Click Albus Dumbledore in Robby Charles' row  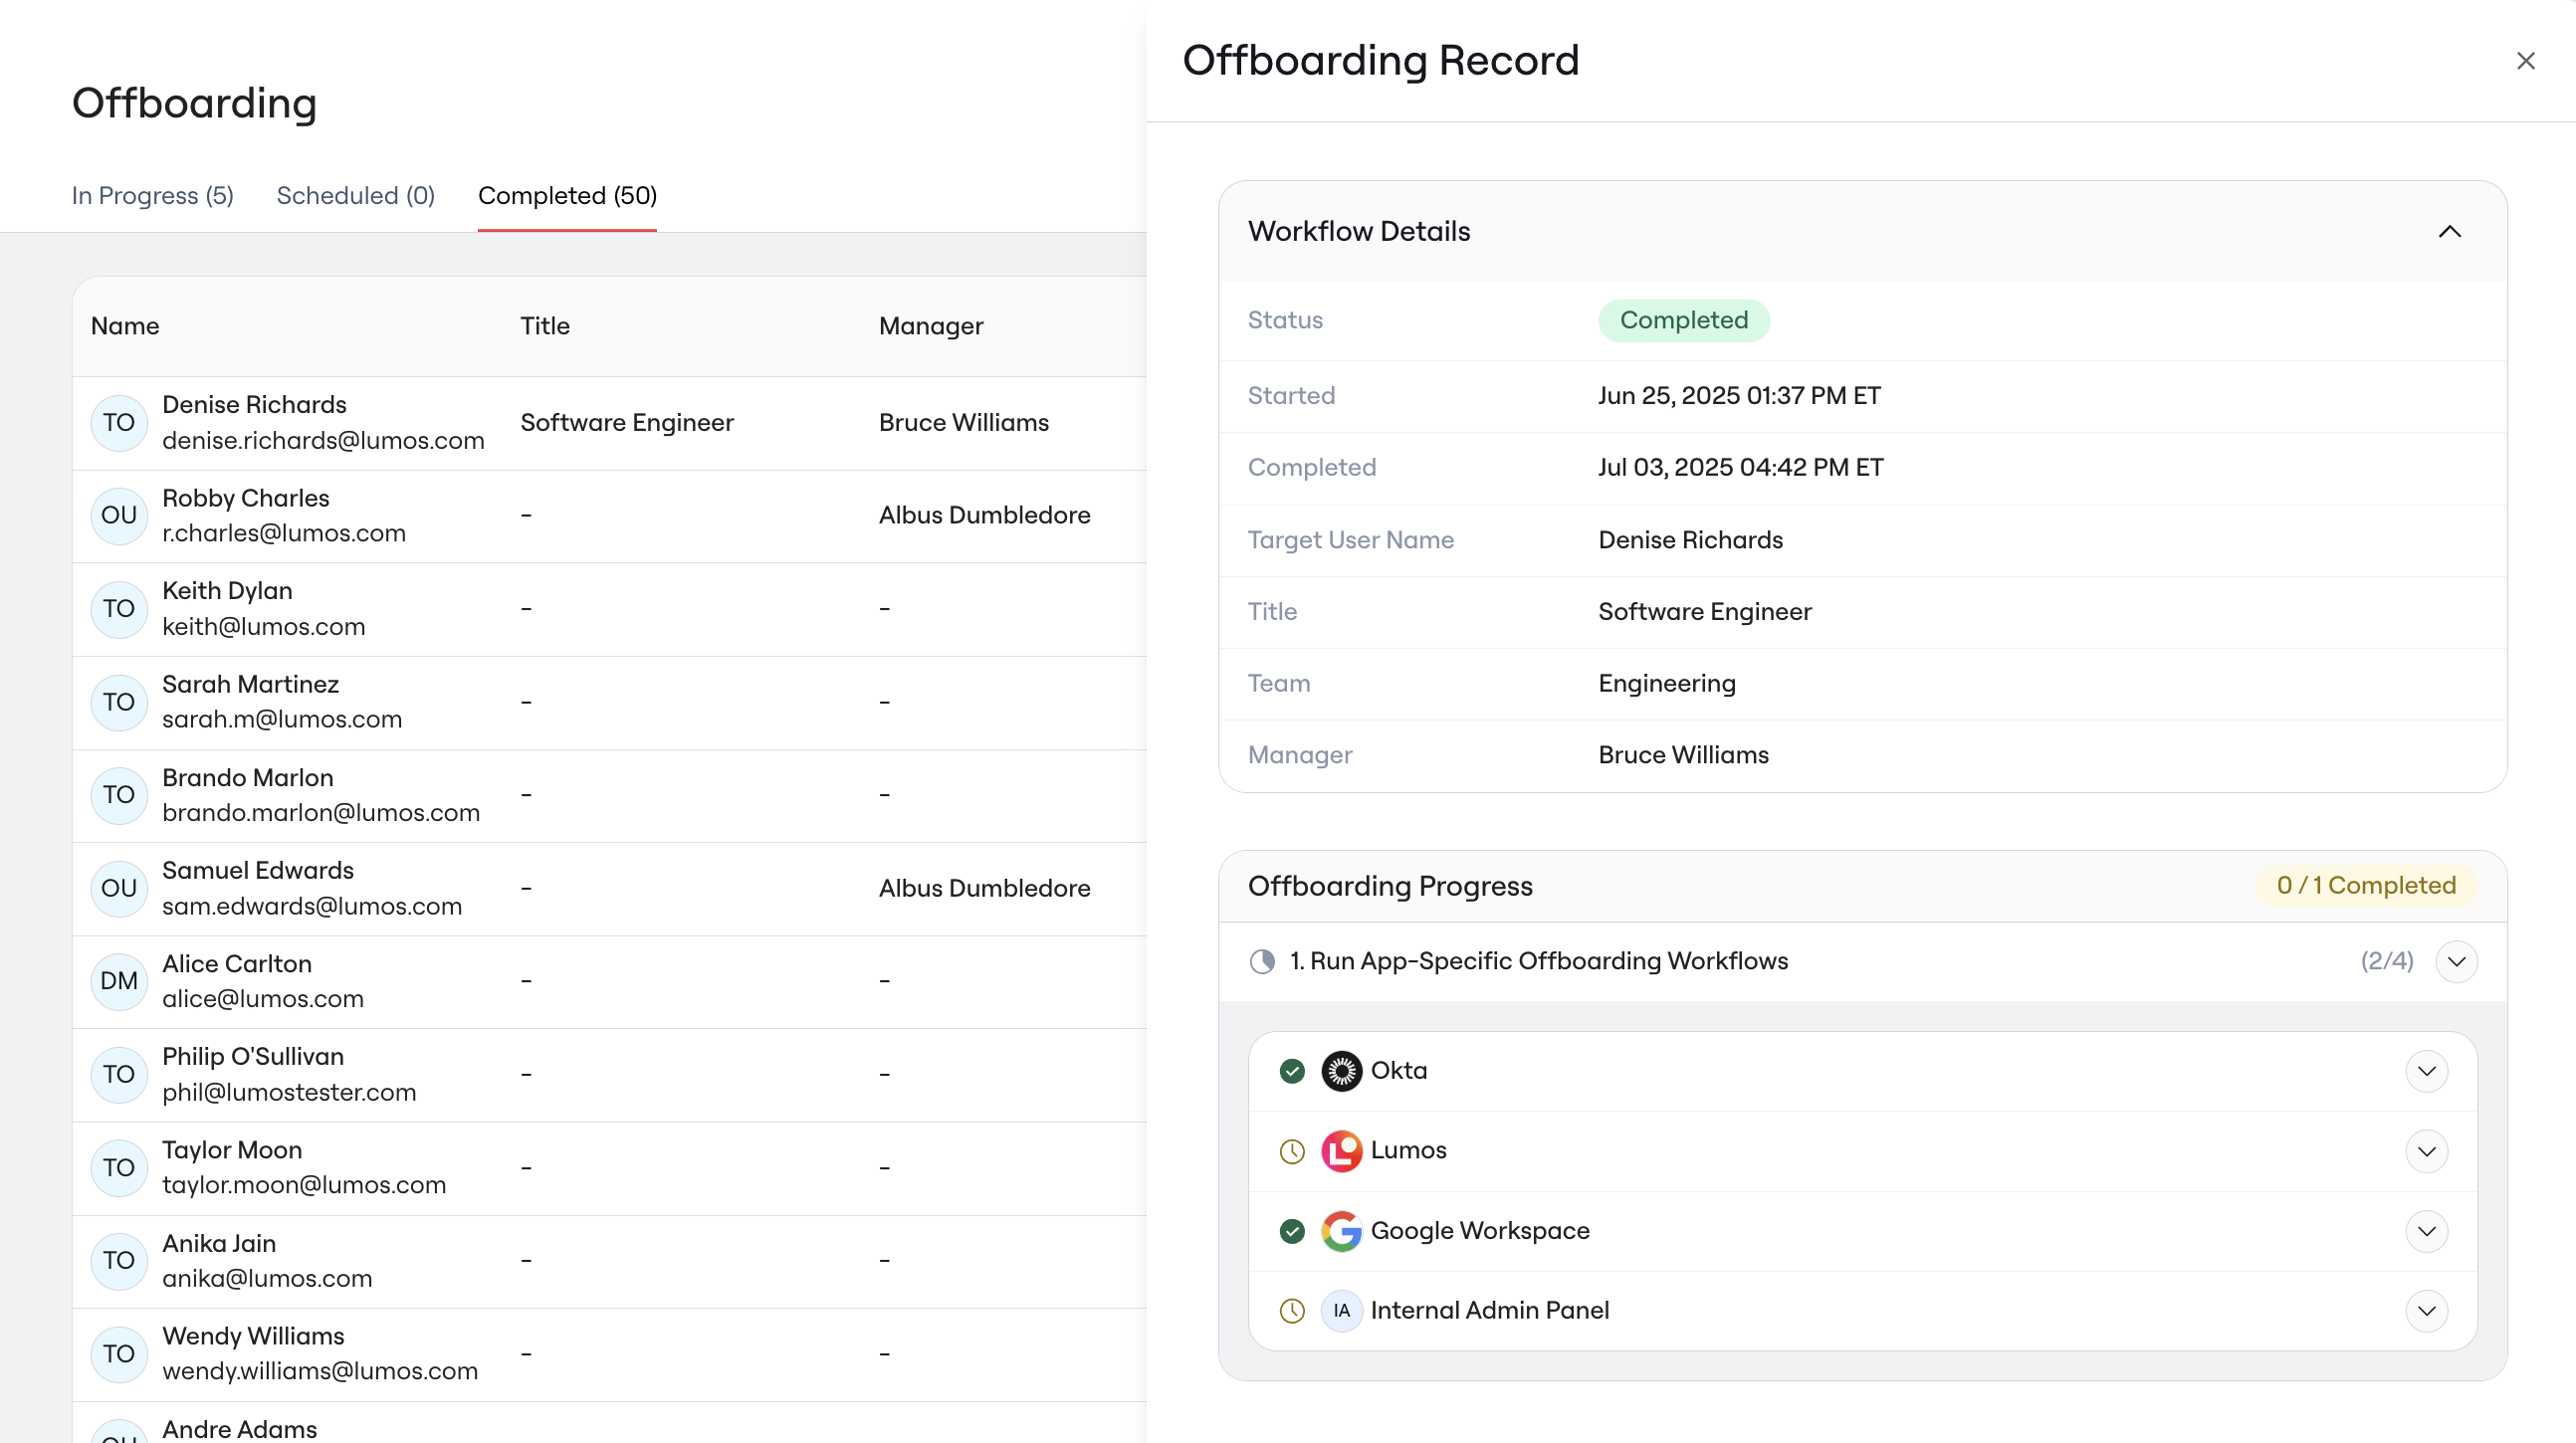coord(985,516)
